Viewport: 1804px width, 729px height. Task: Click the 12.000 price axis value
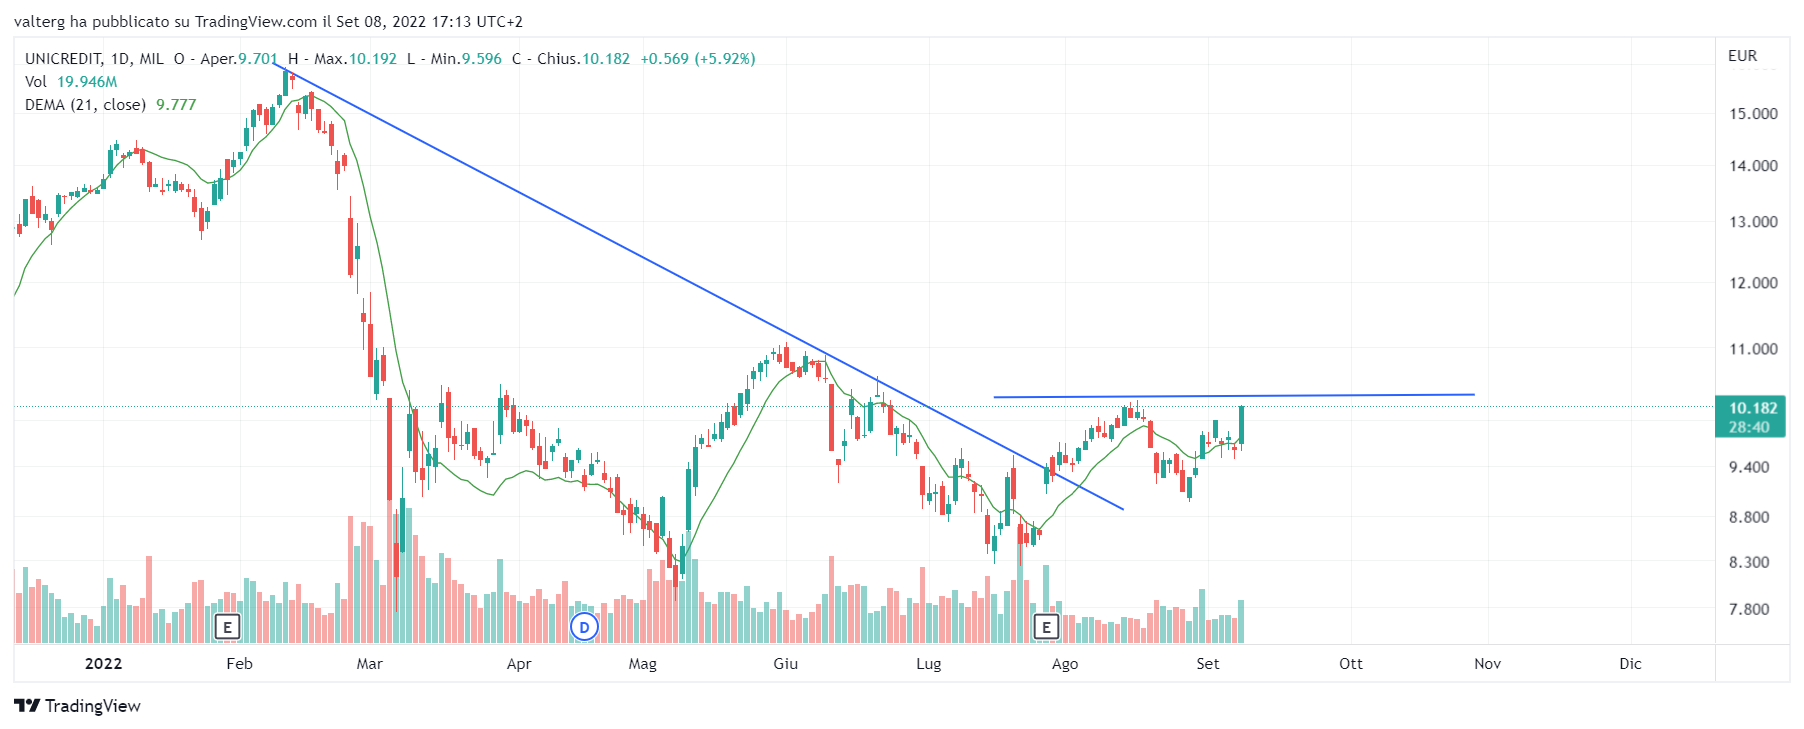point(1753,283)
